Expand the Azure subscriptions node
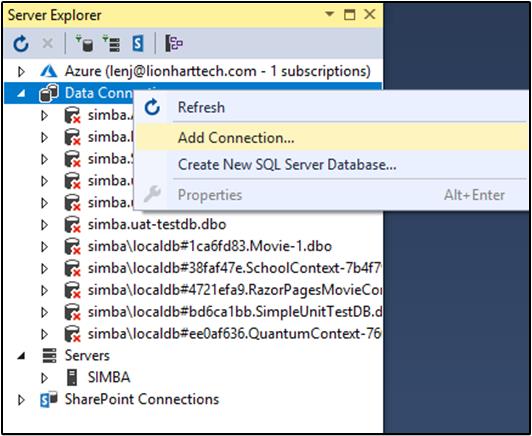Viewport: 532px width, 436px height. click(21, 72)
